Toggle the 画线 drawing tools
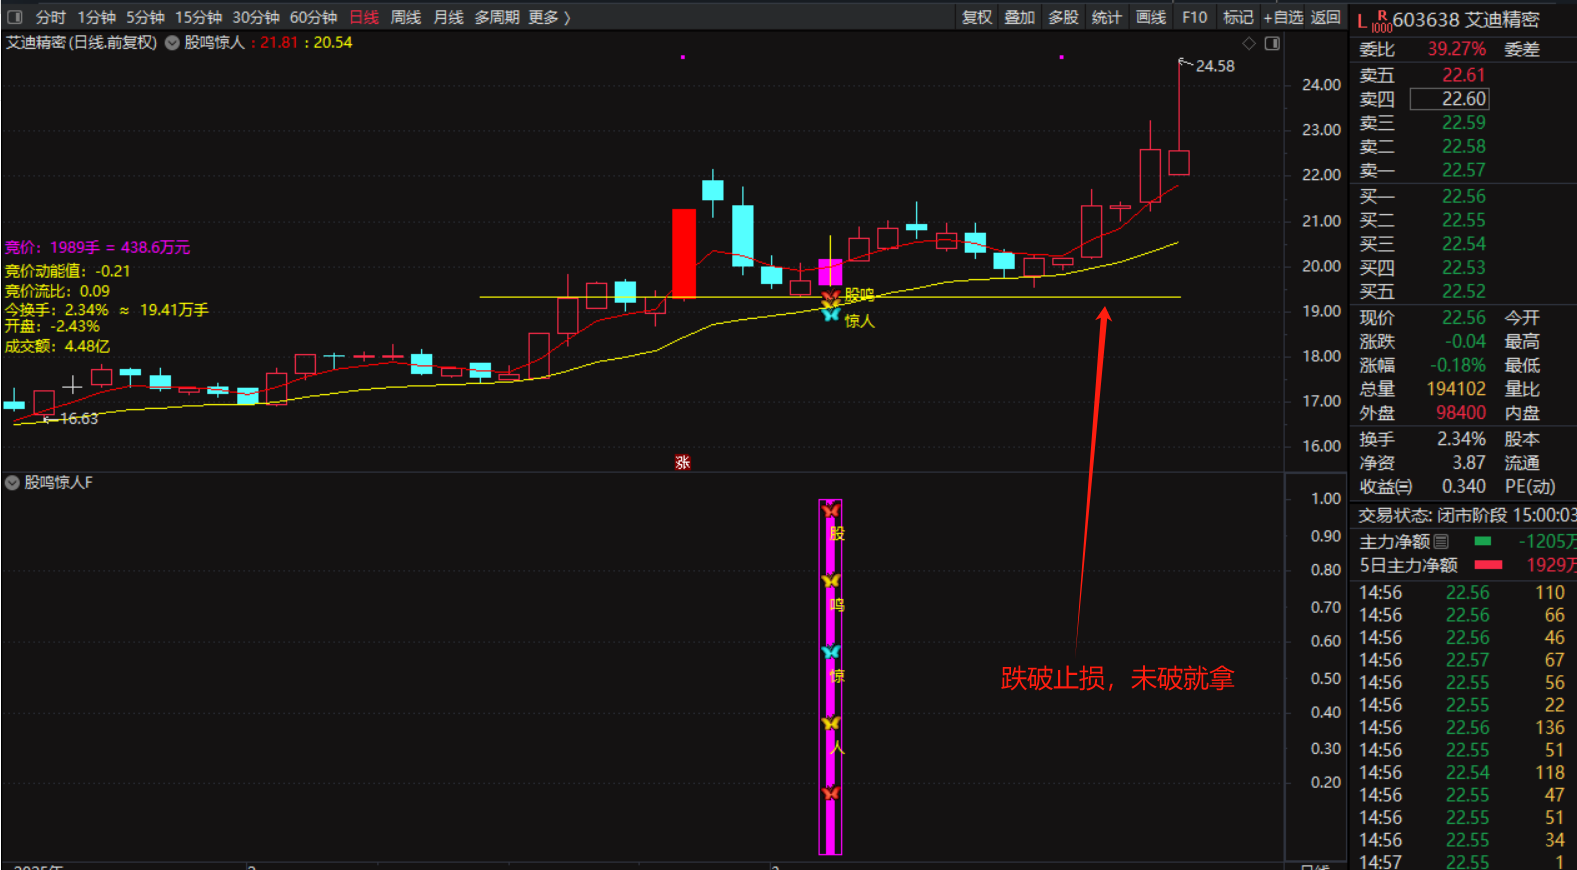The width and height of the screenshot is (1577, 870). (x=1150, y=17)
